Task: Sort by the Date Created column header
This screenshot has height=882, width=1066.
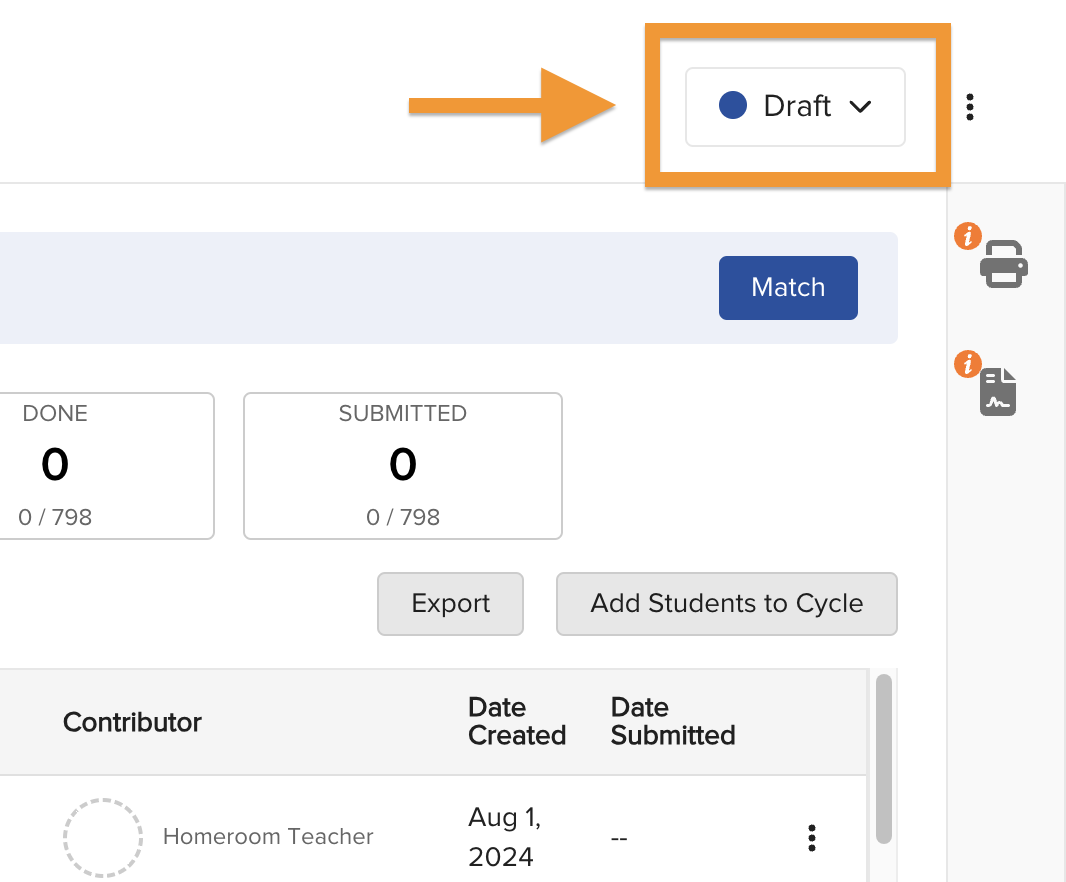Action: 517,722
